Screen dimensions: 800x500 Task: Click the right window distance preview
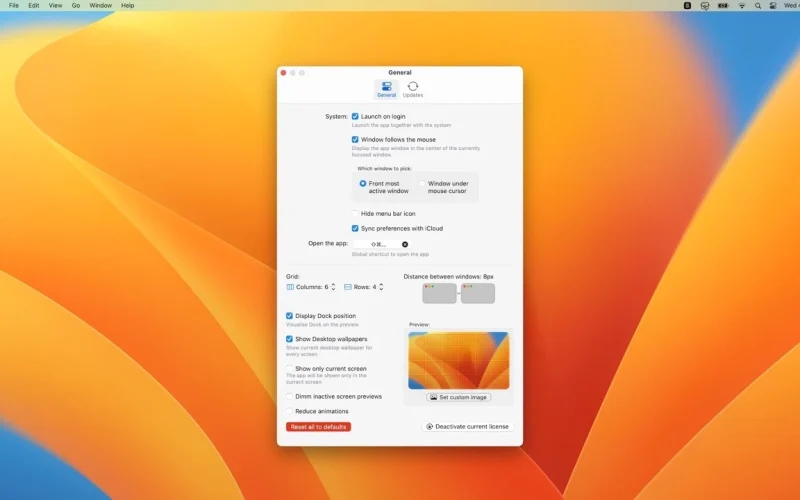[x=478, y=293]
